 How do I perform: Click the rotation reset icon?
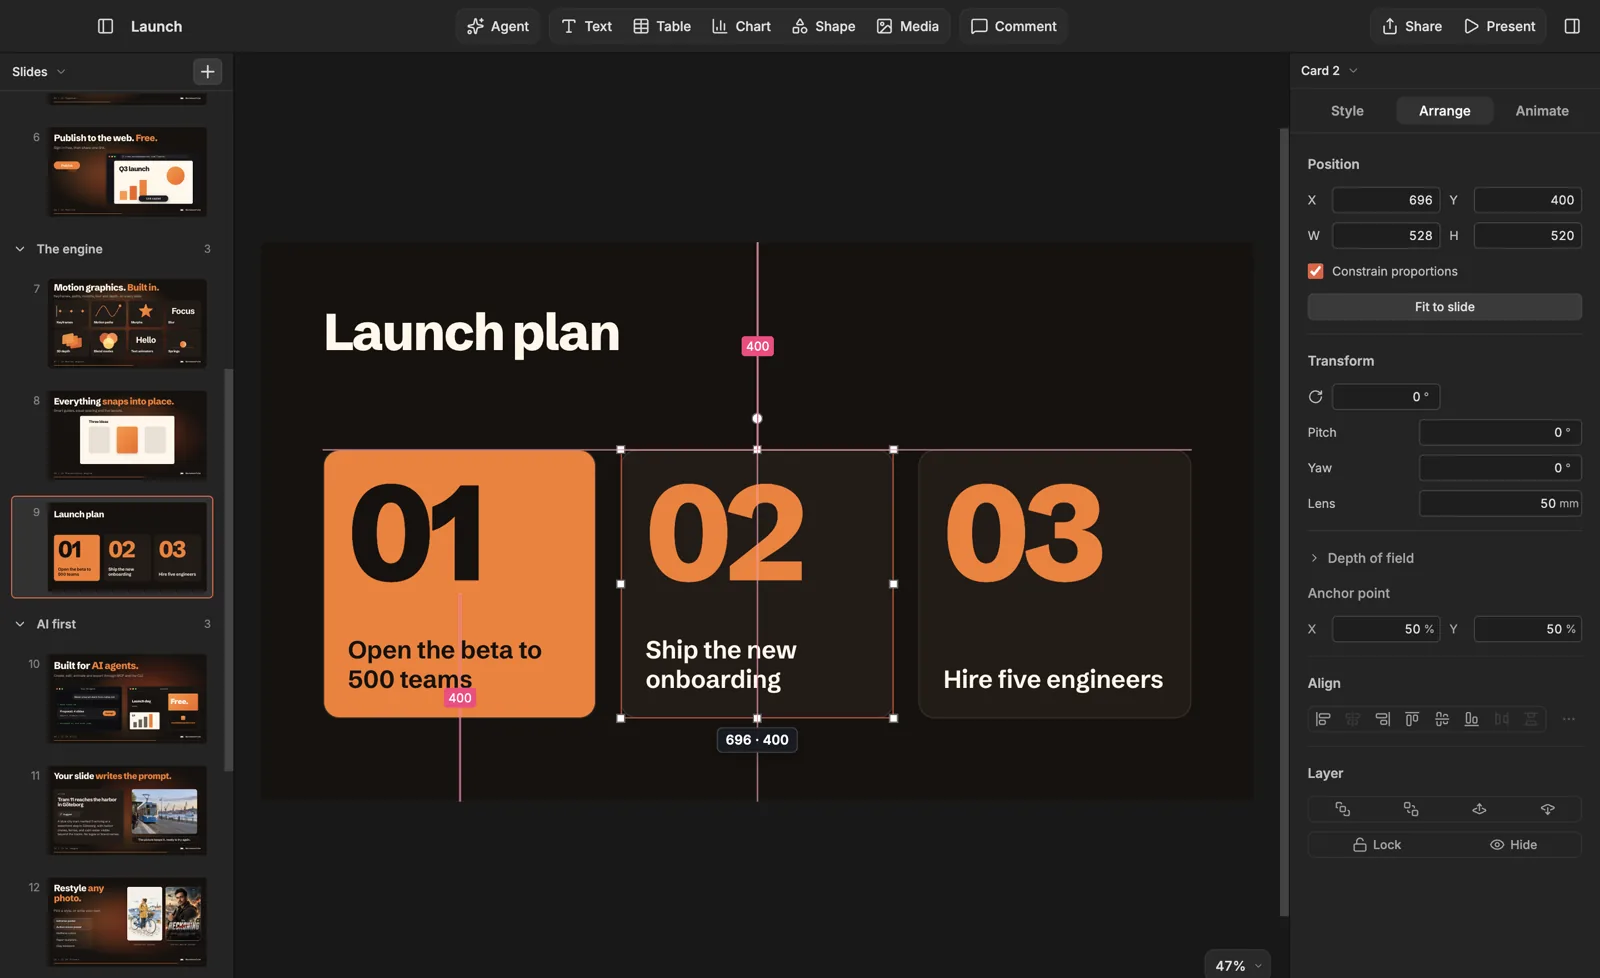1315,397
